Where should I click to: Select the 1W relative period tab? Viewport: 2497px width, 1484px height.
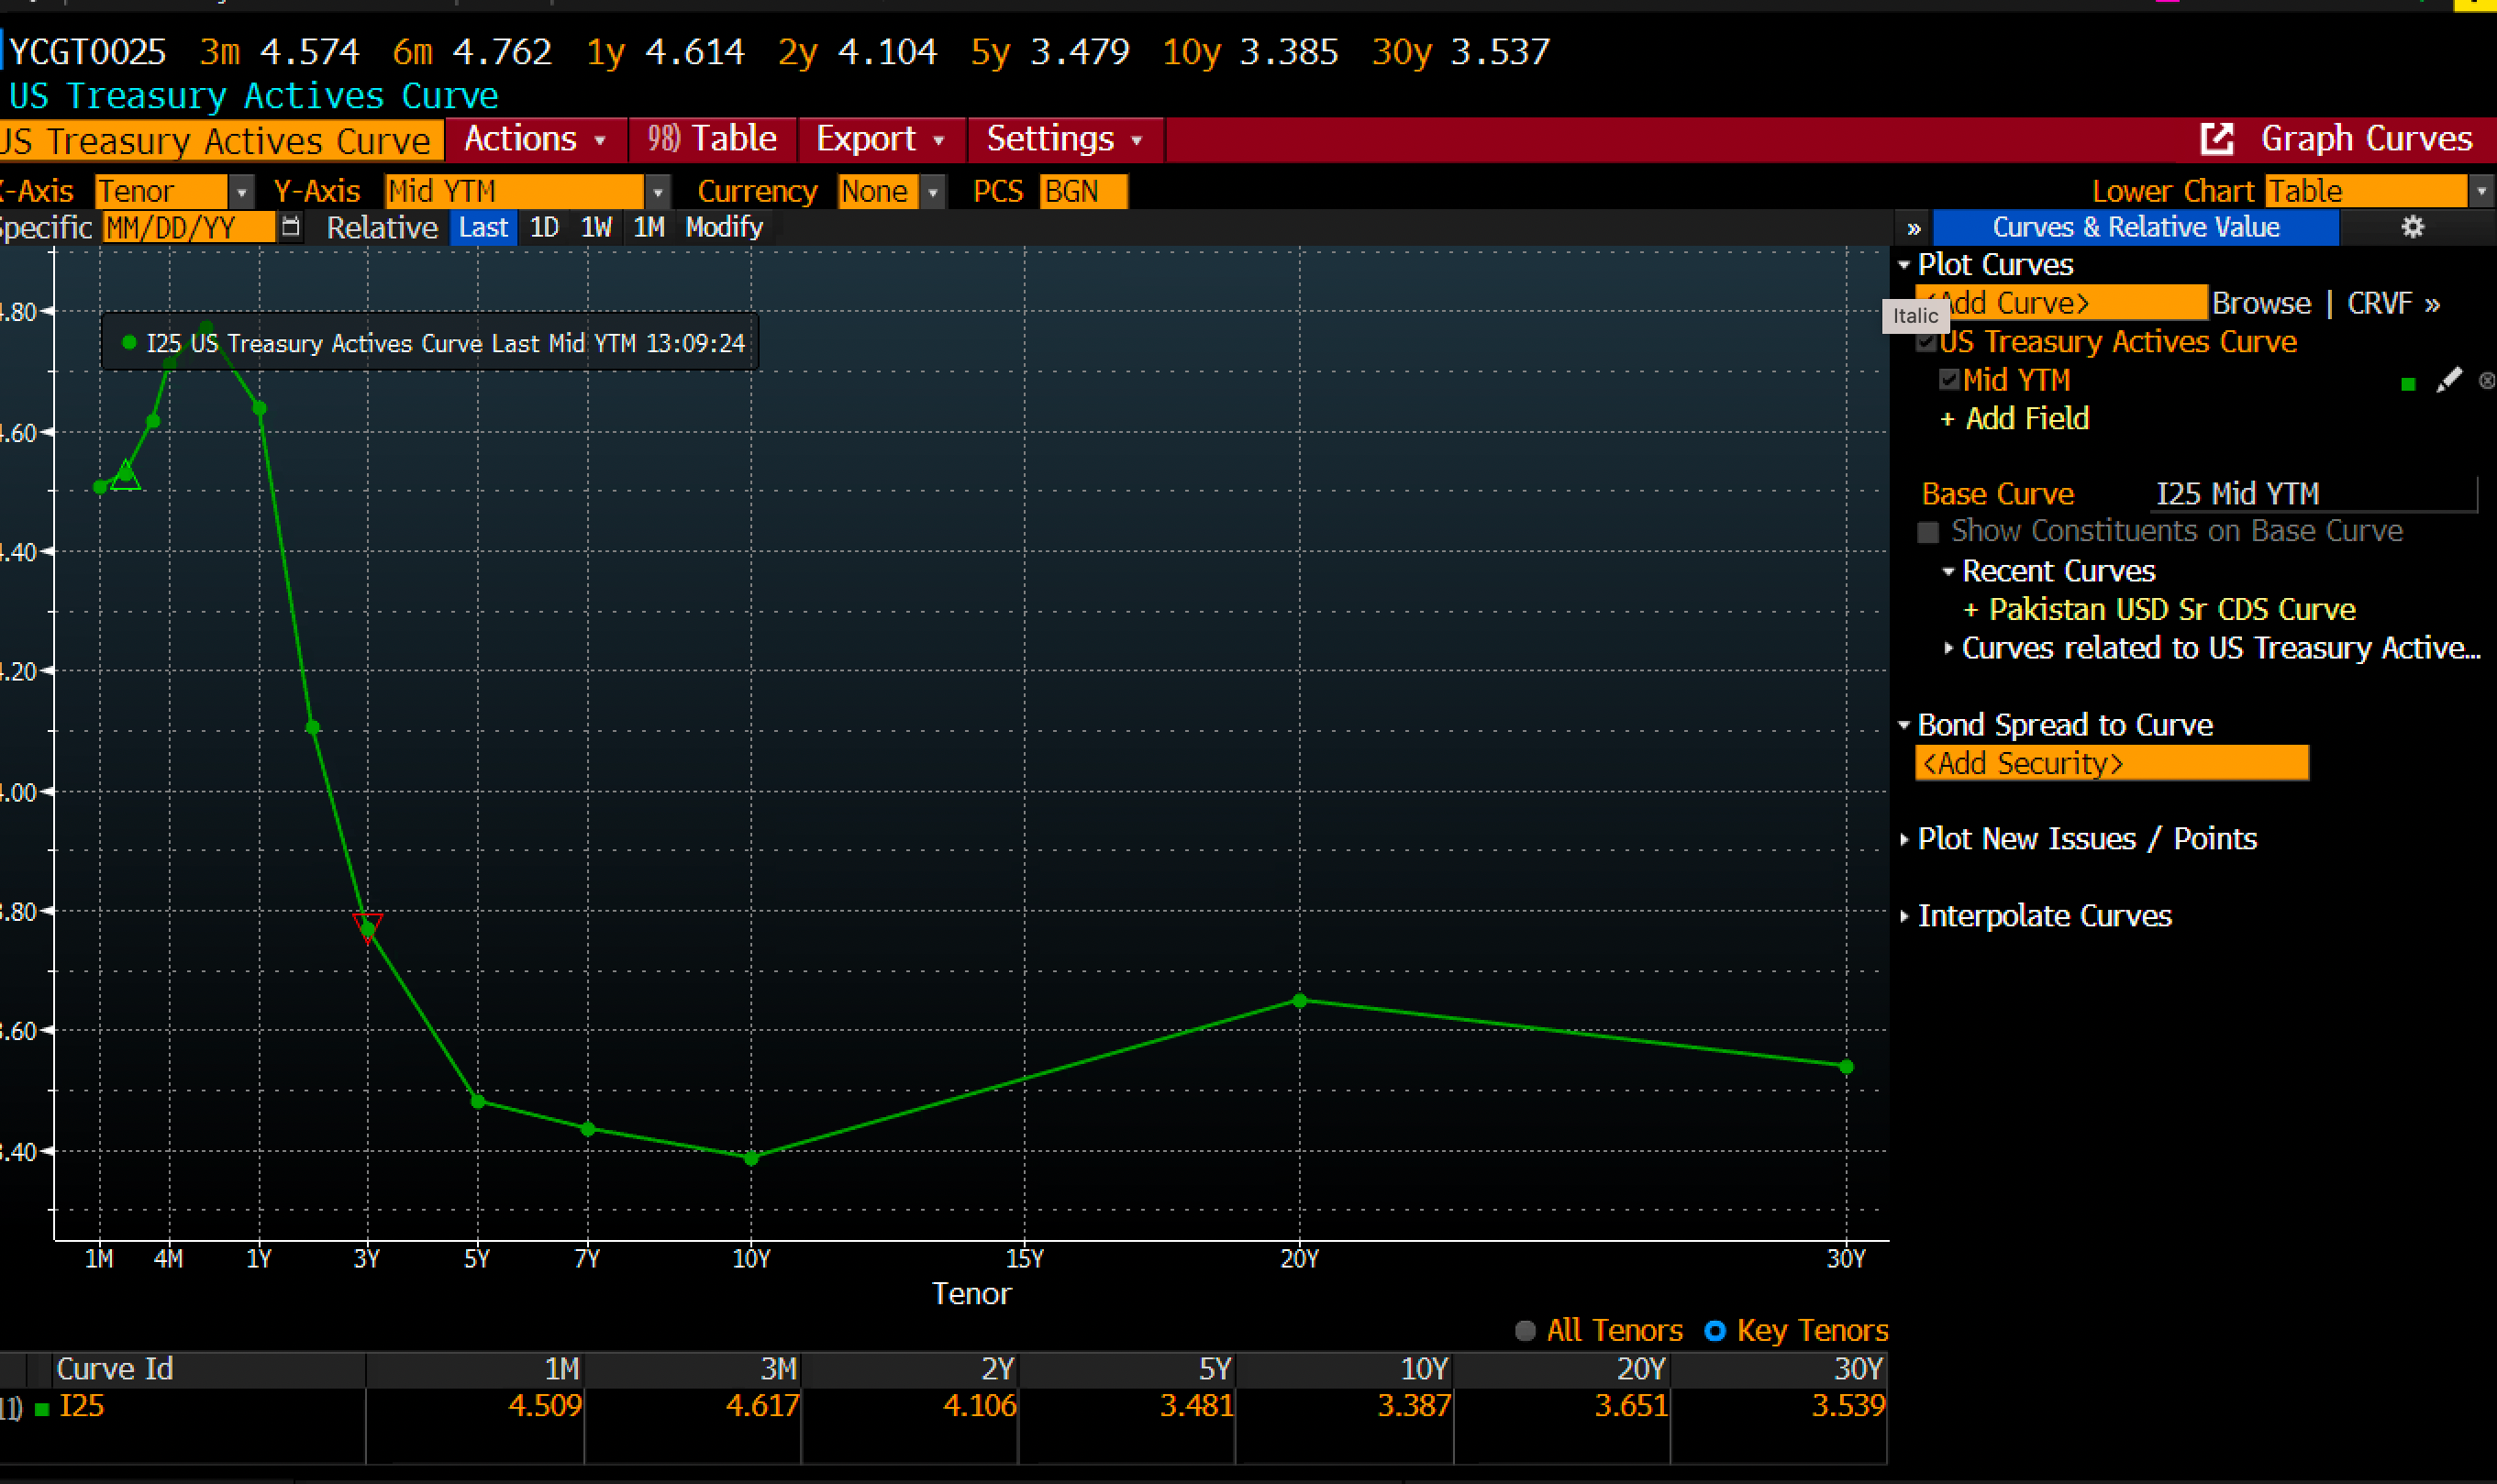596,227
